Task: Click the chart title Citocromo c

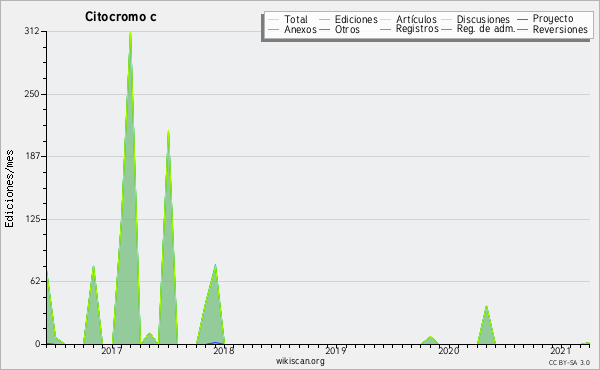Action: pyautogui.click(x=121, y=17)
